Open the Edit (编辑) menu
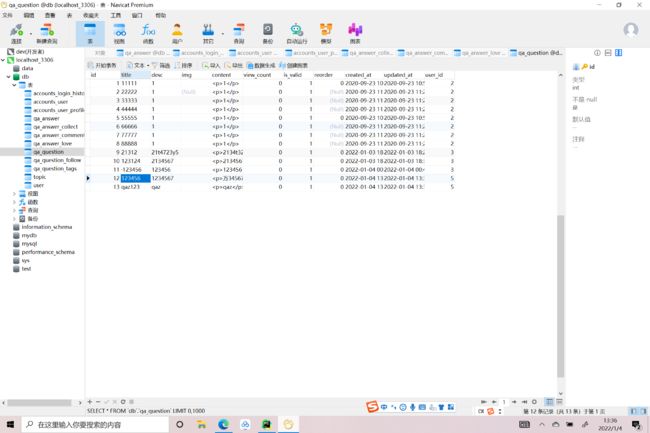 [x=29, y=15]
